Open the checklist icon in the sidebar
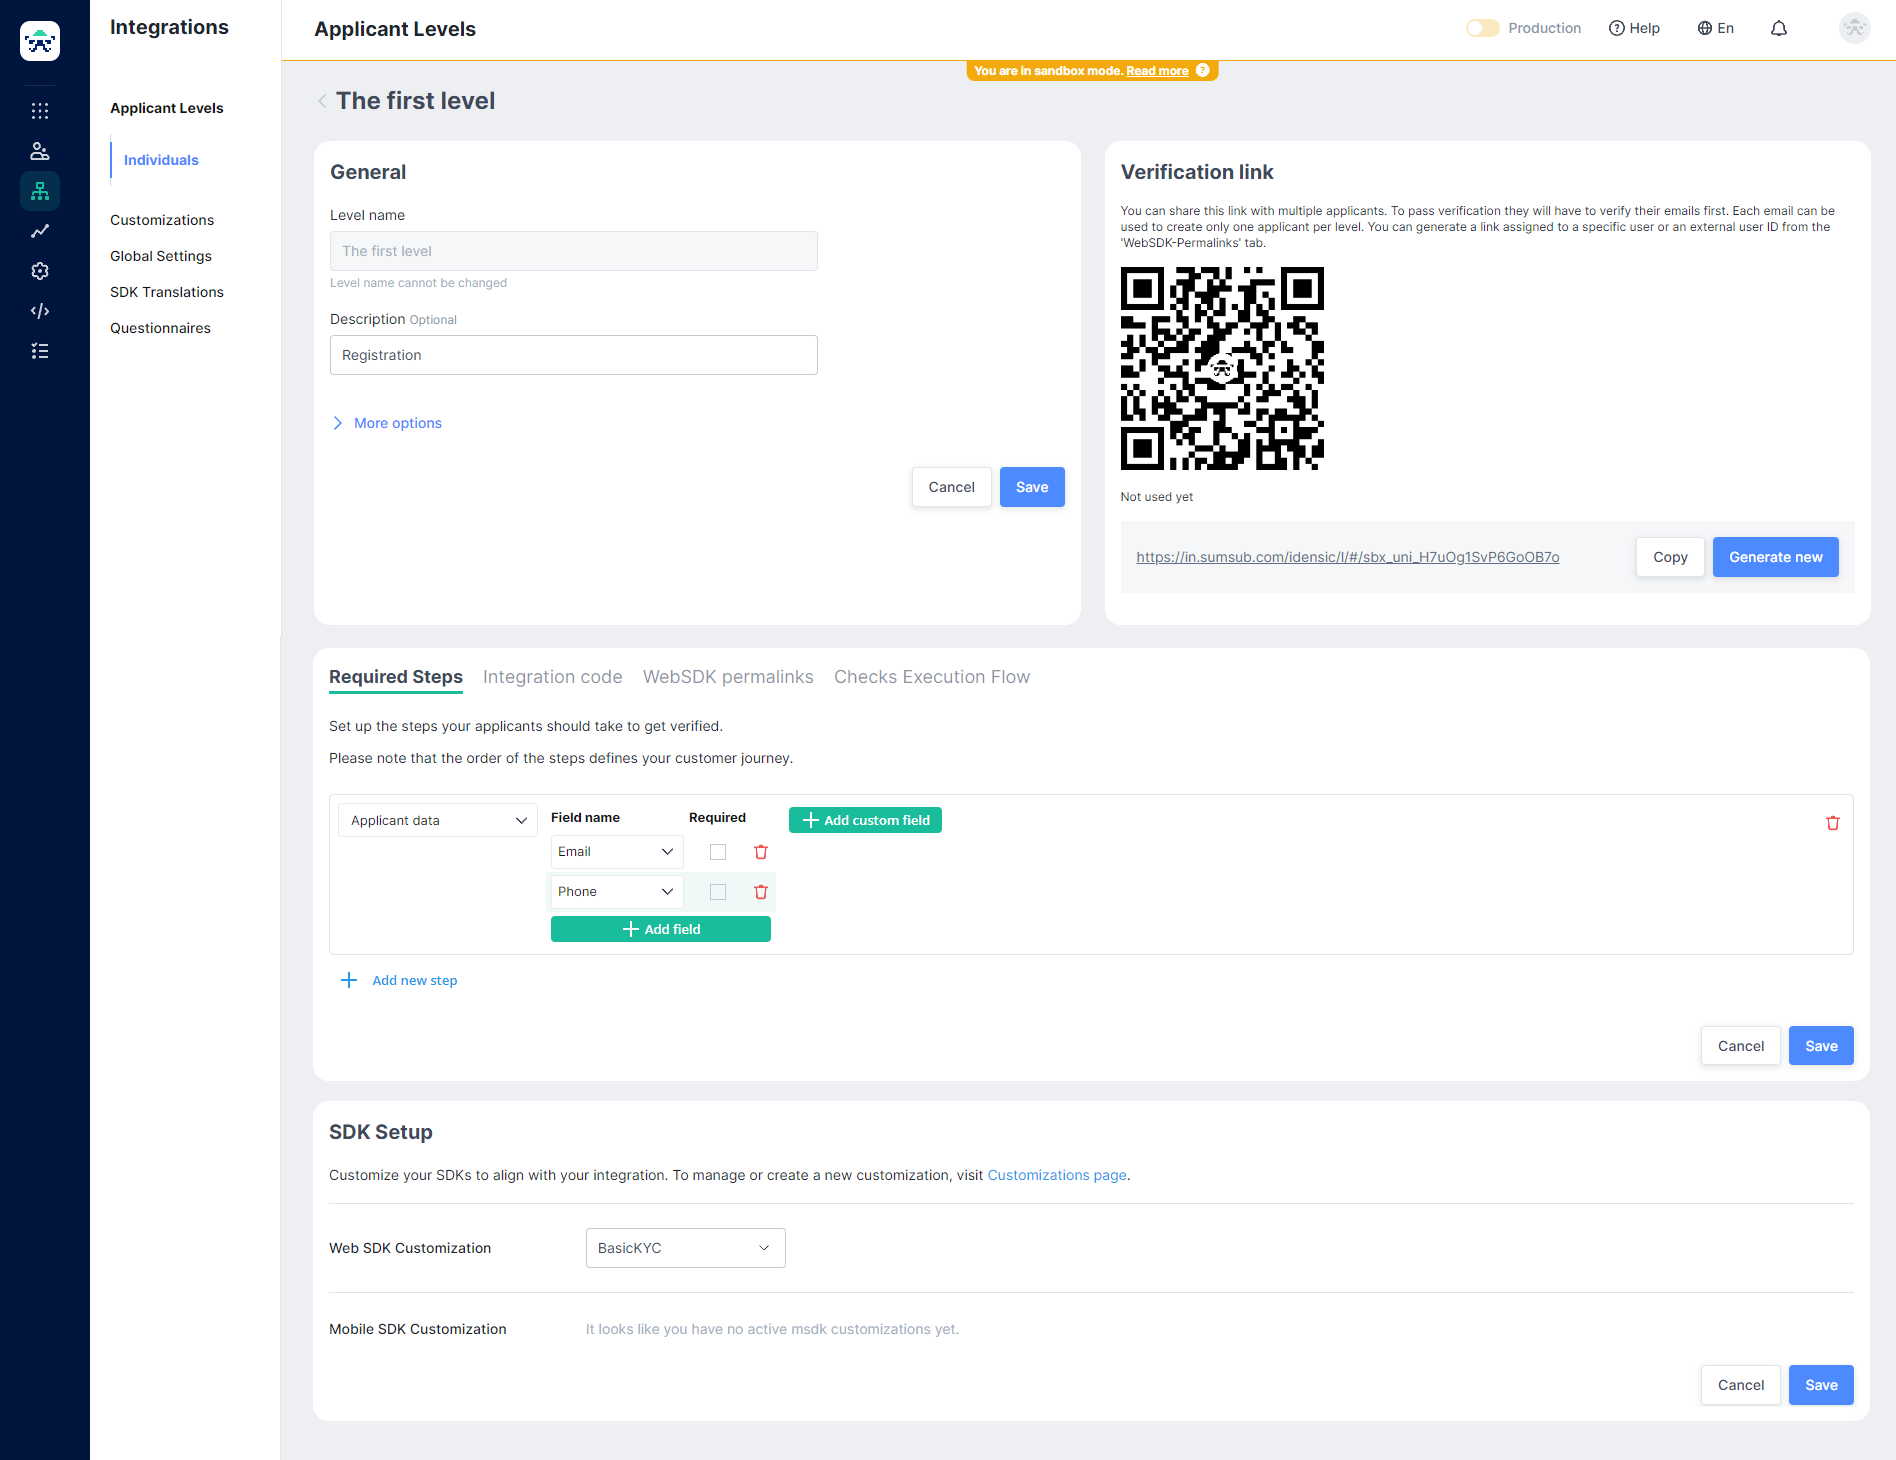Screen dimensions: 1896x1460 tap(40, 351)
